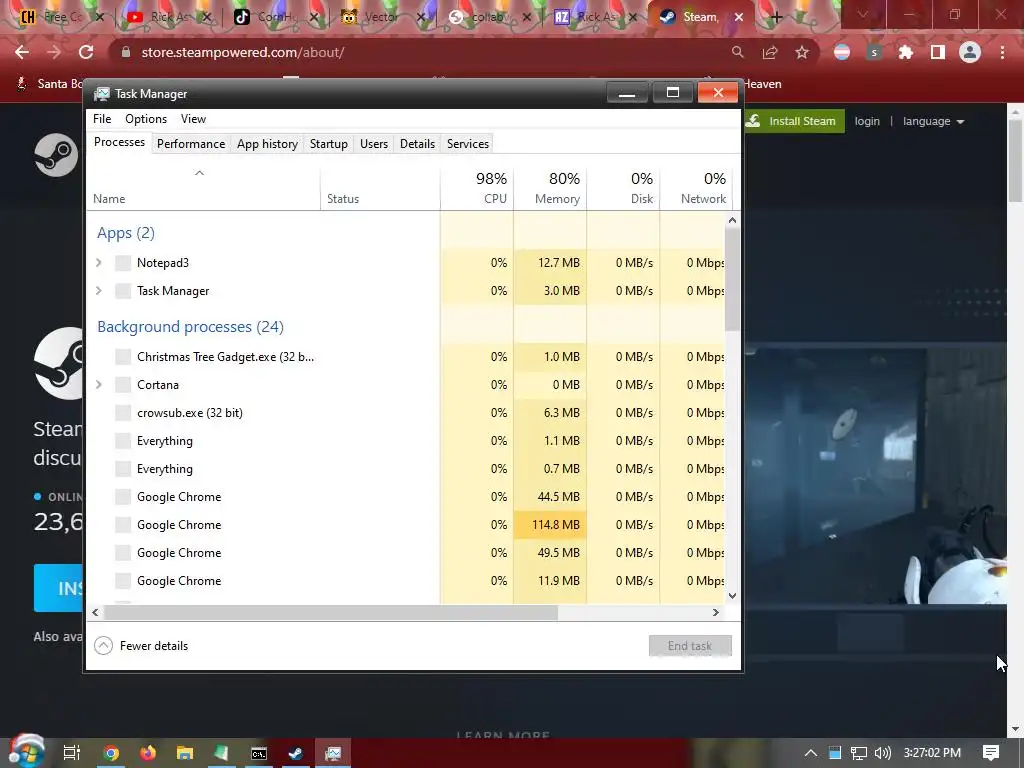The height and width of the screenshot is (768, 1024).
Task: Click the Task Manager horizontal scrollbar thumb
Action: 331,613
